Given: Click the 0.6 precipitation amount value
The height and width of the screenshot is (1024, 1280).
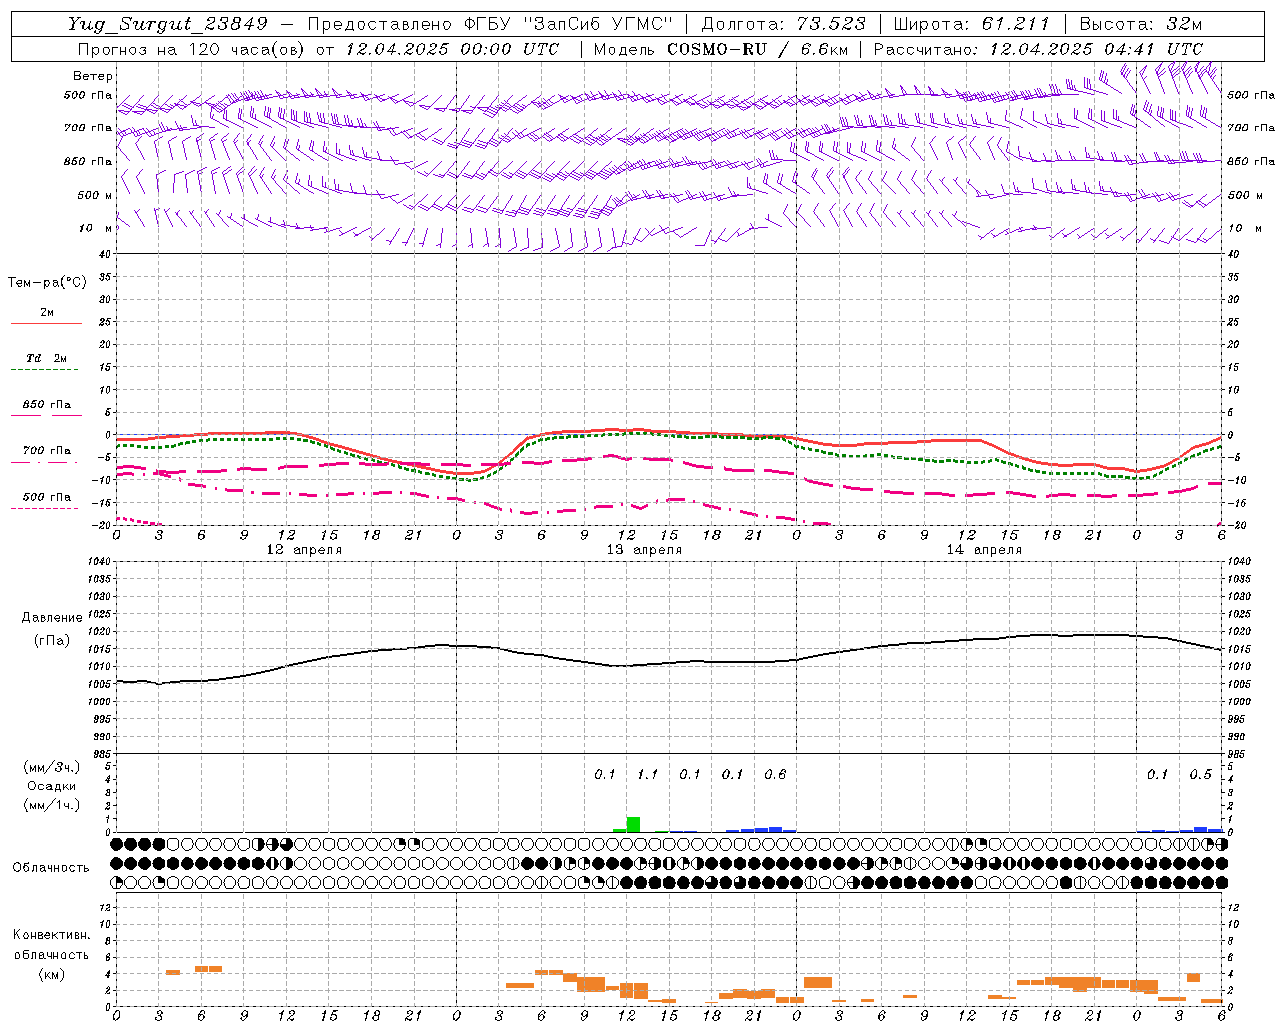Looking at the screenshot, I should (775, 775).
